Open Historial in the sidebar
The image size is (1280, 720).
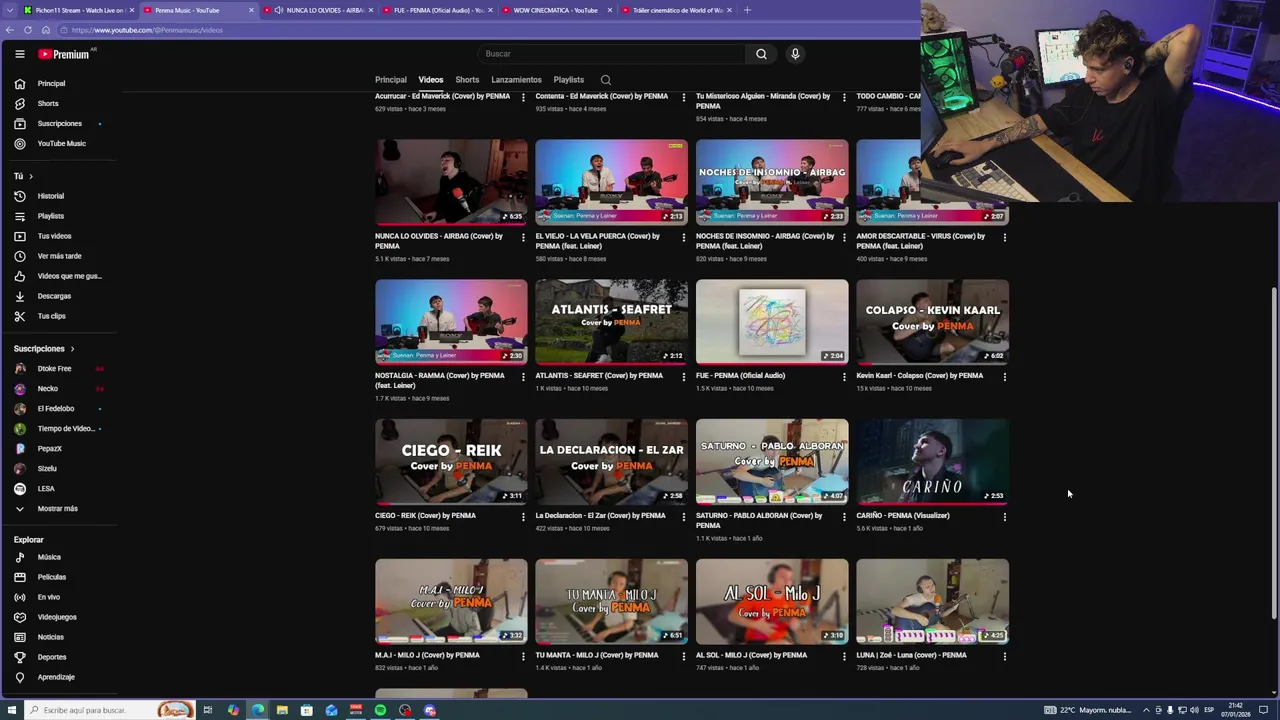click(x=58, y=196)
